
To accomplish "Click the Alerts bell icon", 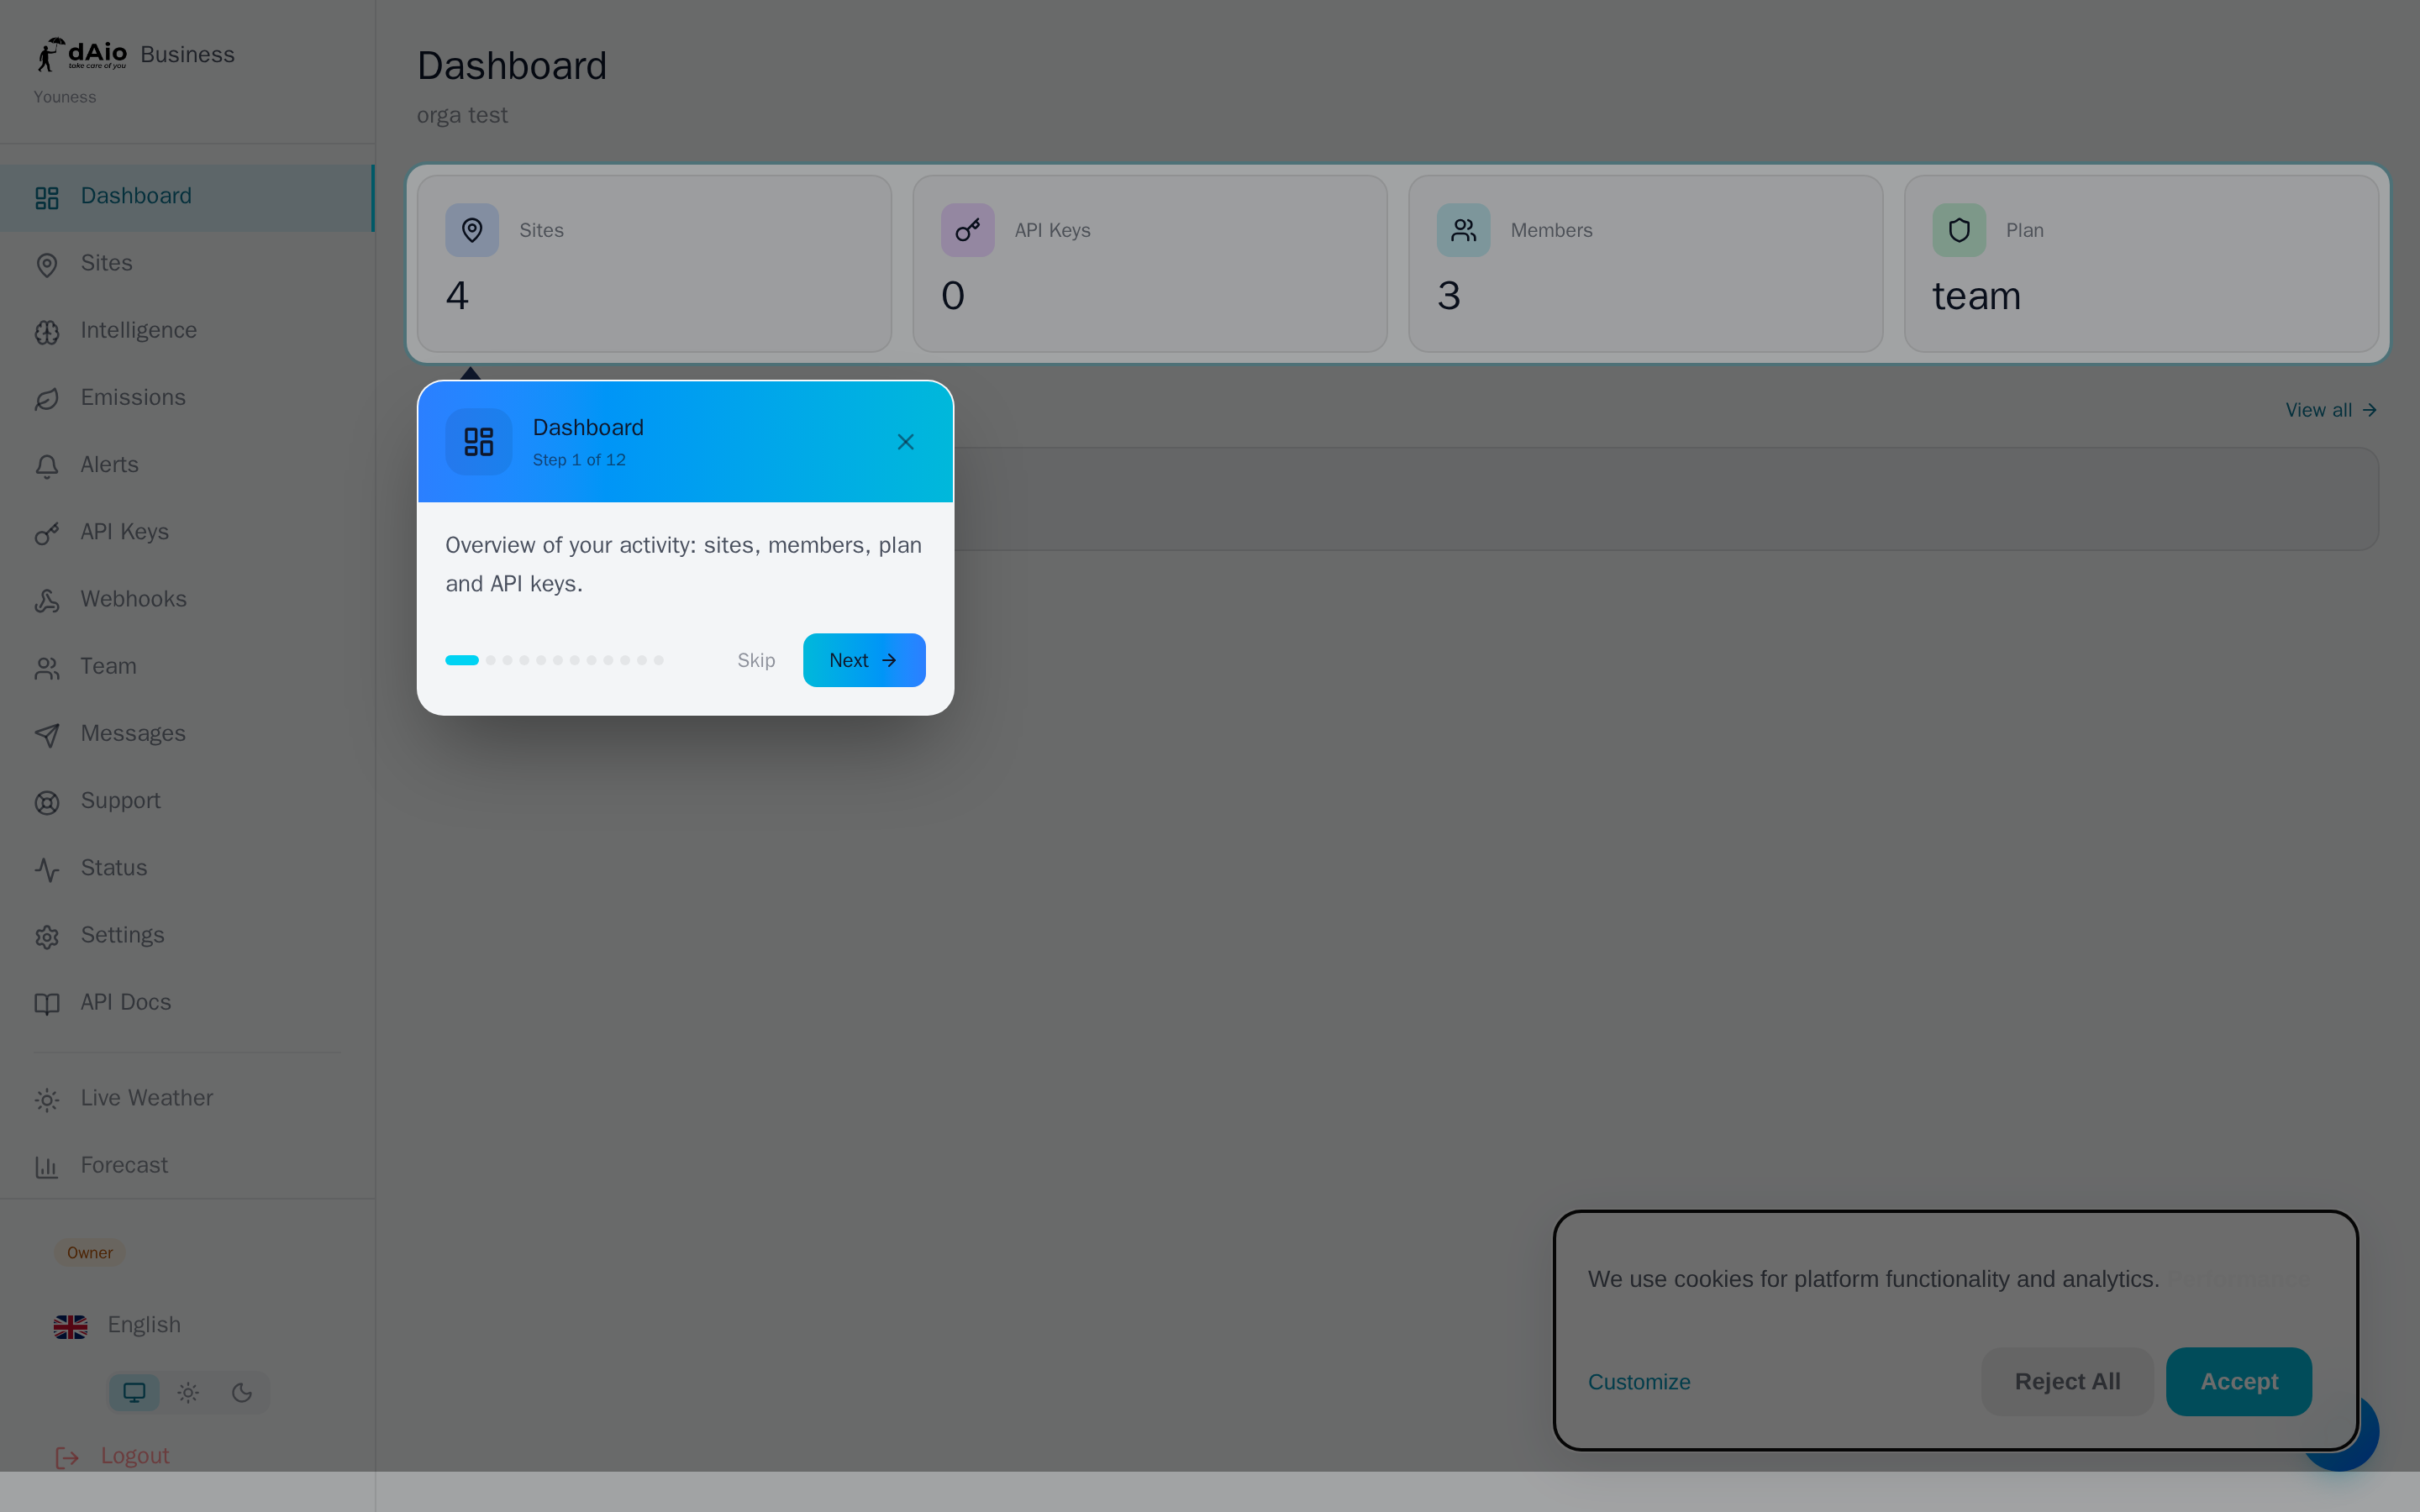I will pyautogui.click(x=47, y=467).
